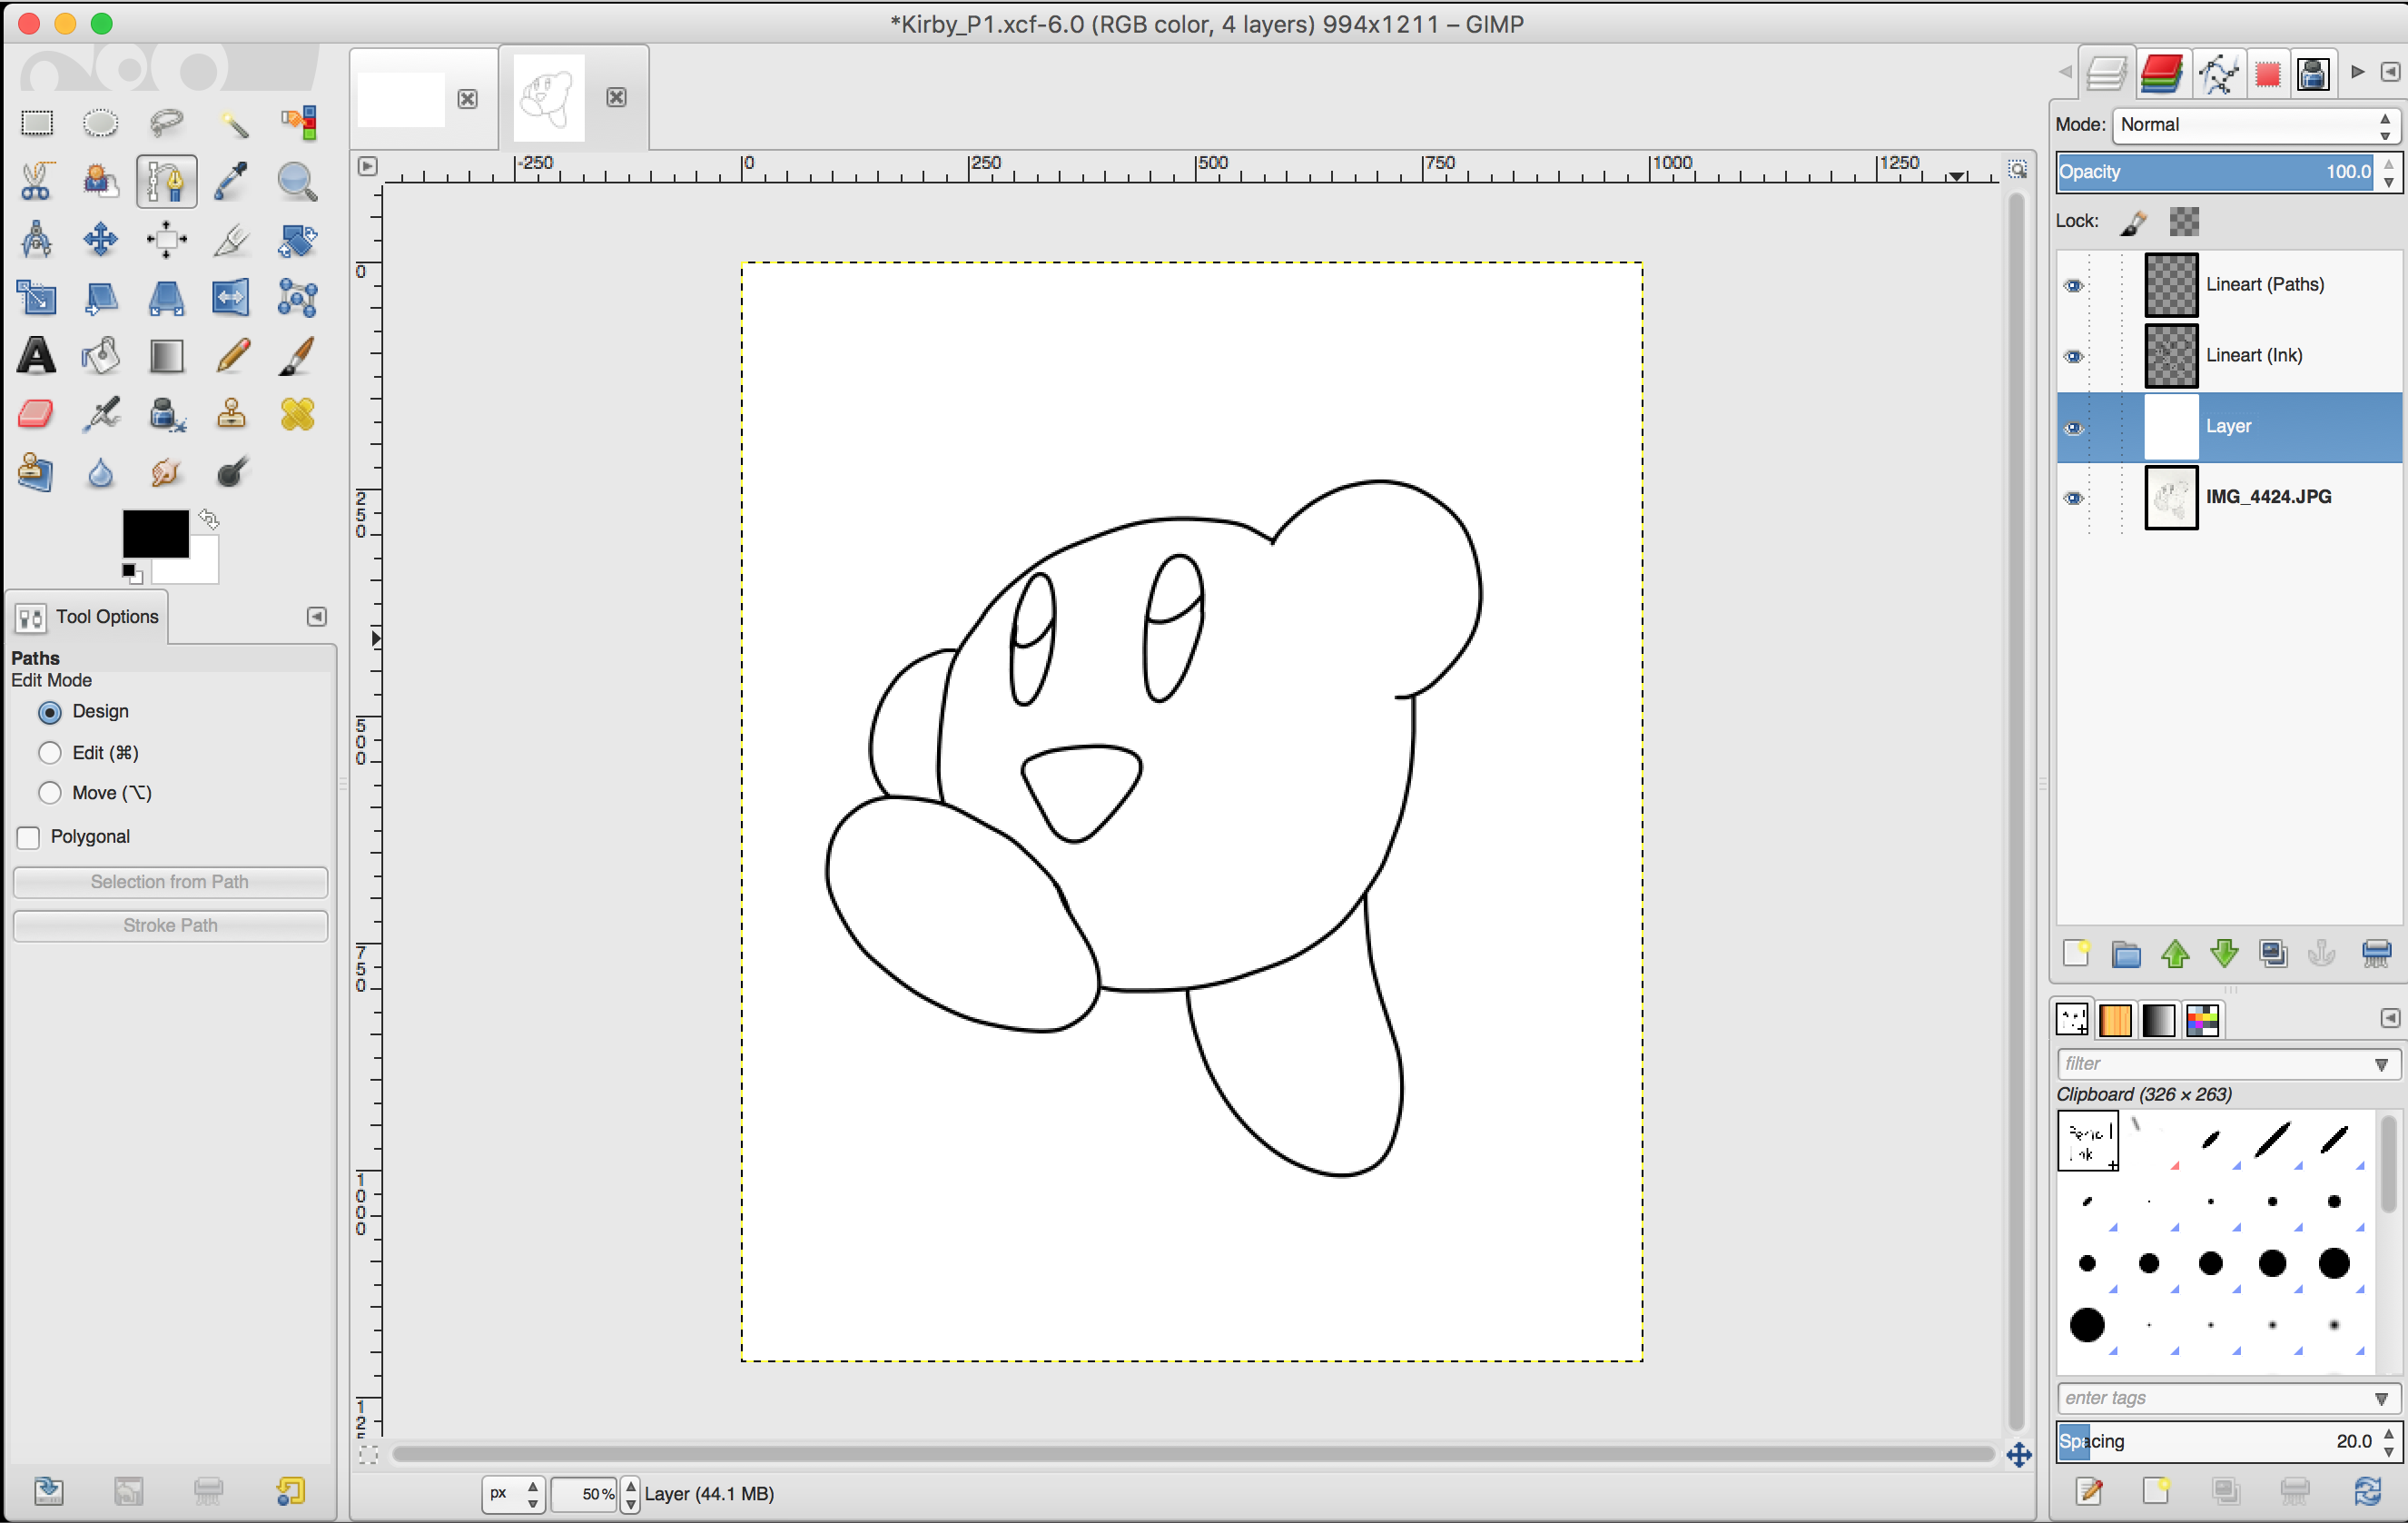Select the Airbrush tool
This screenshot has height=1523, width=2408.
pos(100,413)
